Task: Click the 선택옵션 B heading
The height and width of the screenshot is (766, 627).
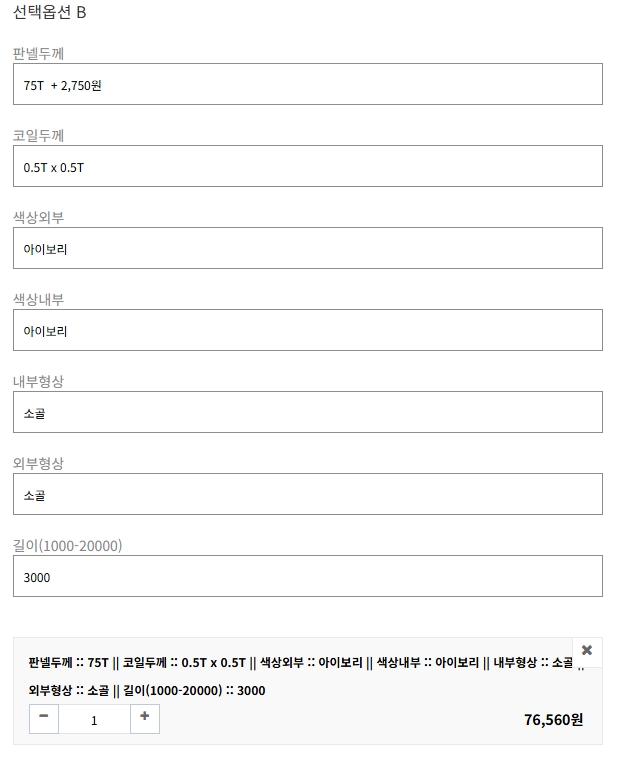Action: (49, 13)
